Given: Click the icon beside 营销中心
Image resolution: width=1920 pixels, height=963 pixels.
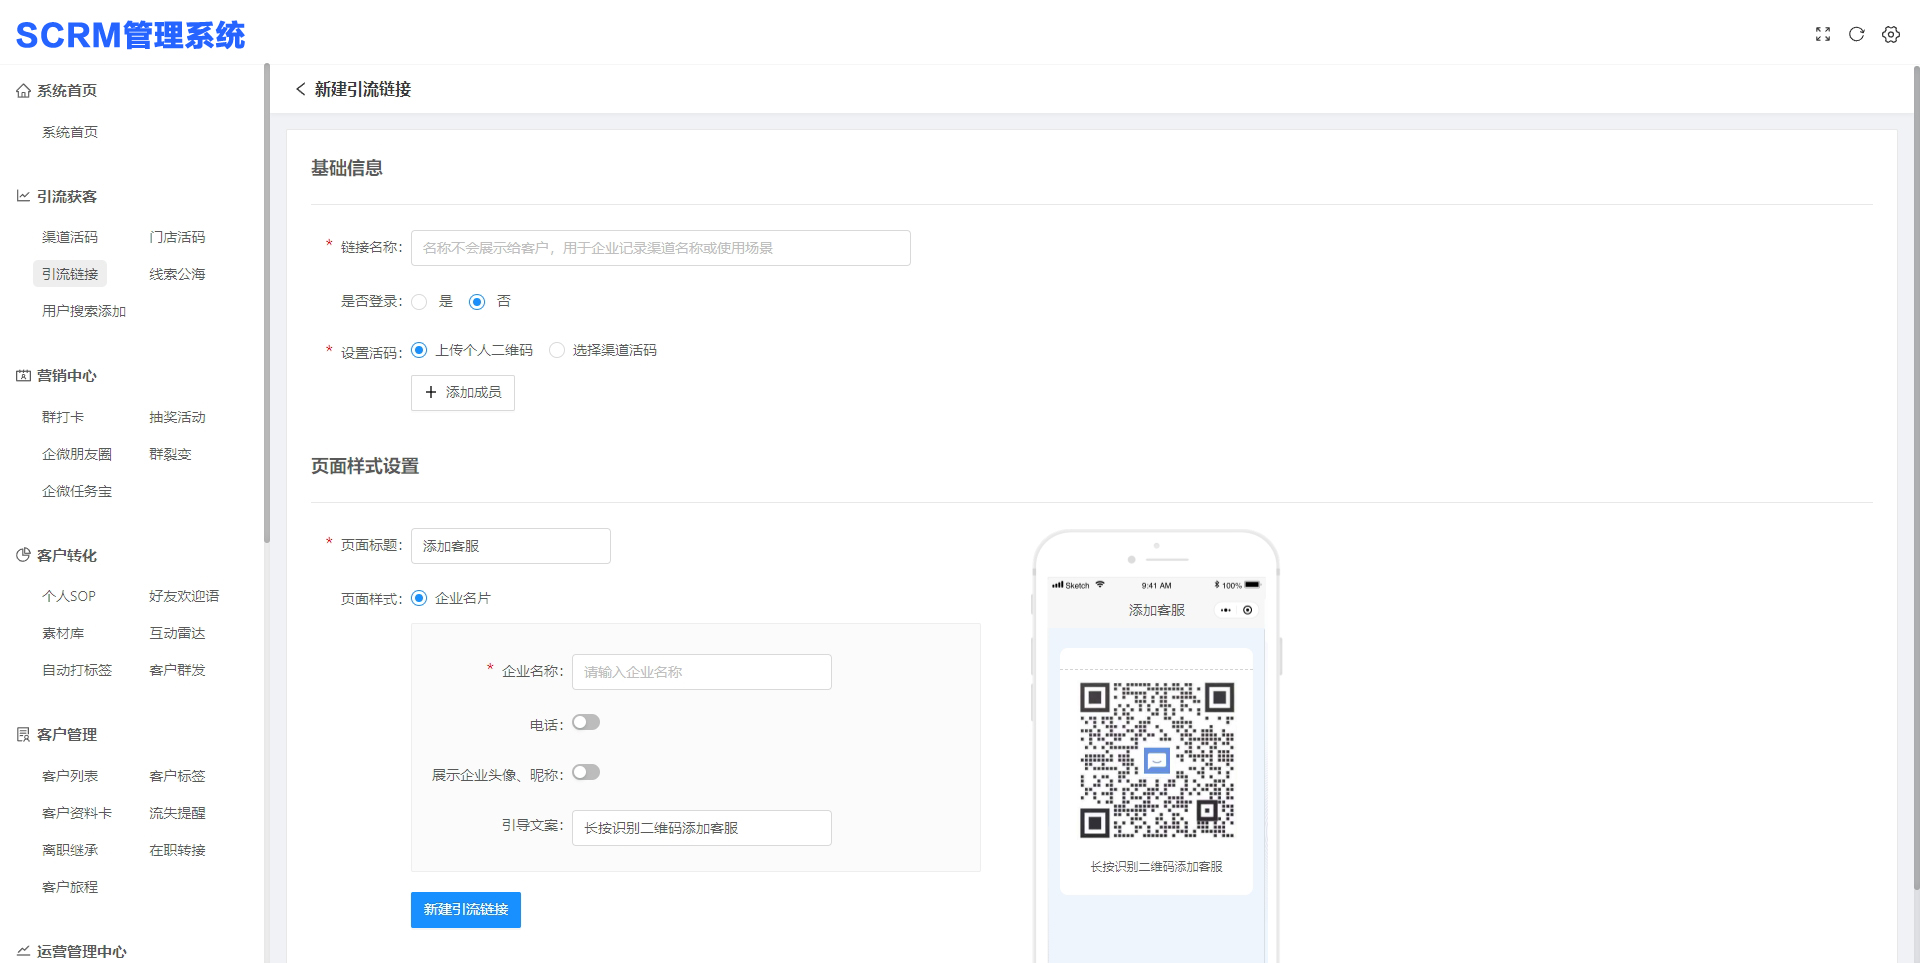Looking at the screenshot, I should click(23, 375).
